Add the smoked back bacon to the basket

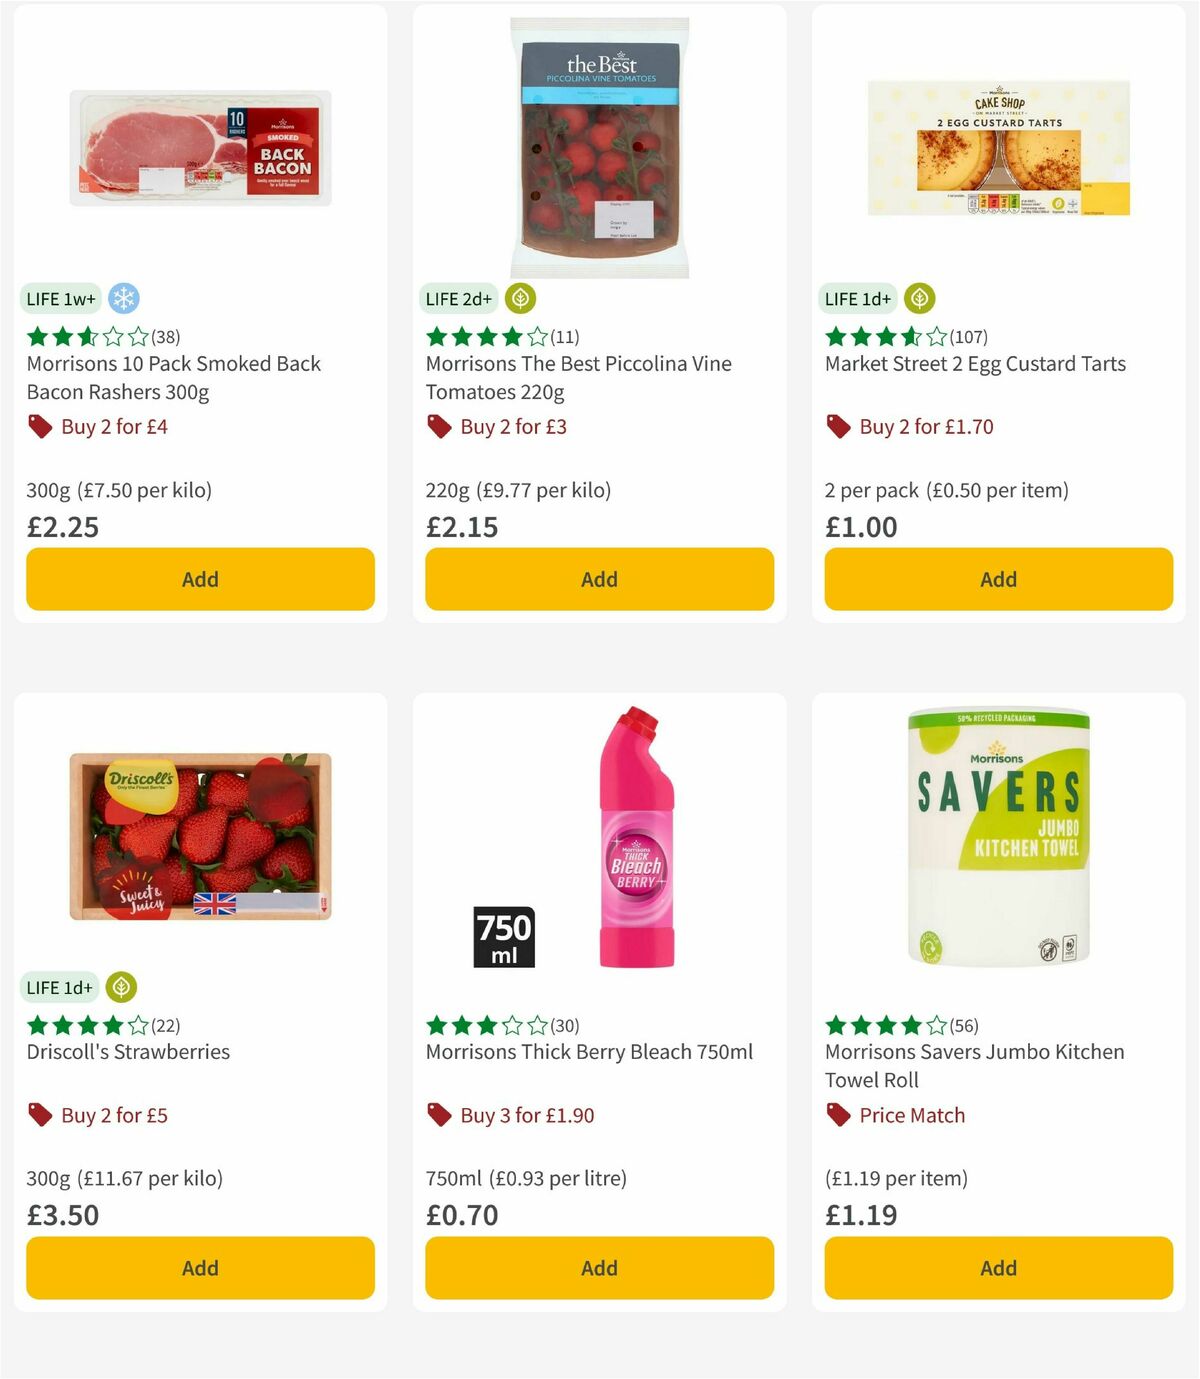point(199,579)
